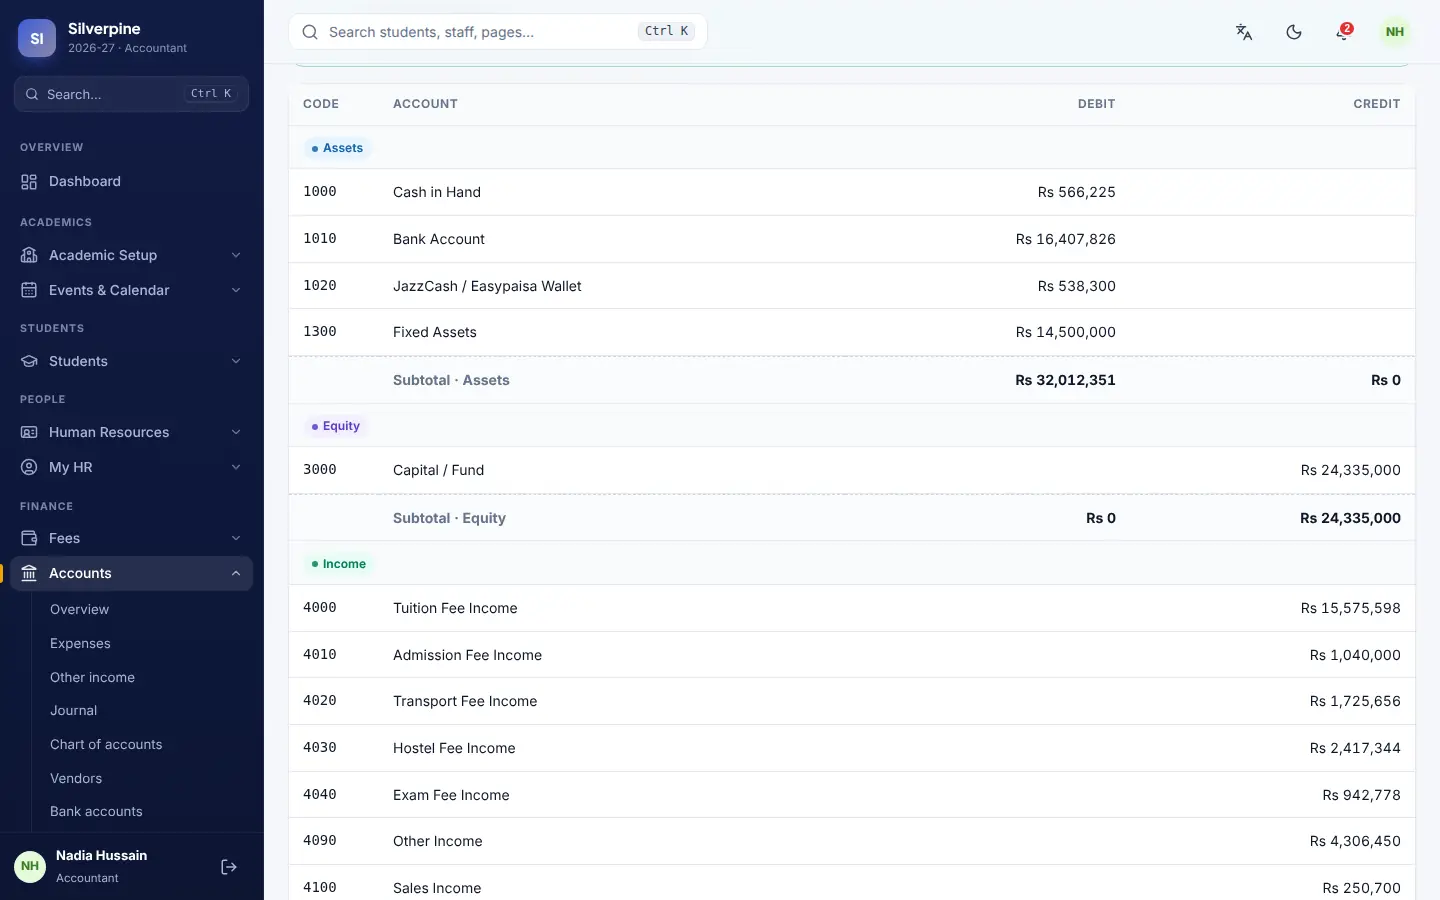Go to Accounts Overview
Viewport: 1440px width, 900px height.
click(79, 609)
